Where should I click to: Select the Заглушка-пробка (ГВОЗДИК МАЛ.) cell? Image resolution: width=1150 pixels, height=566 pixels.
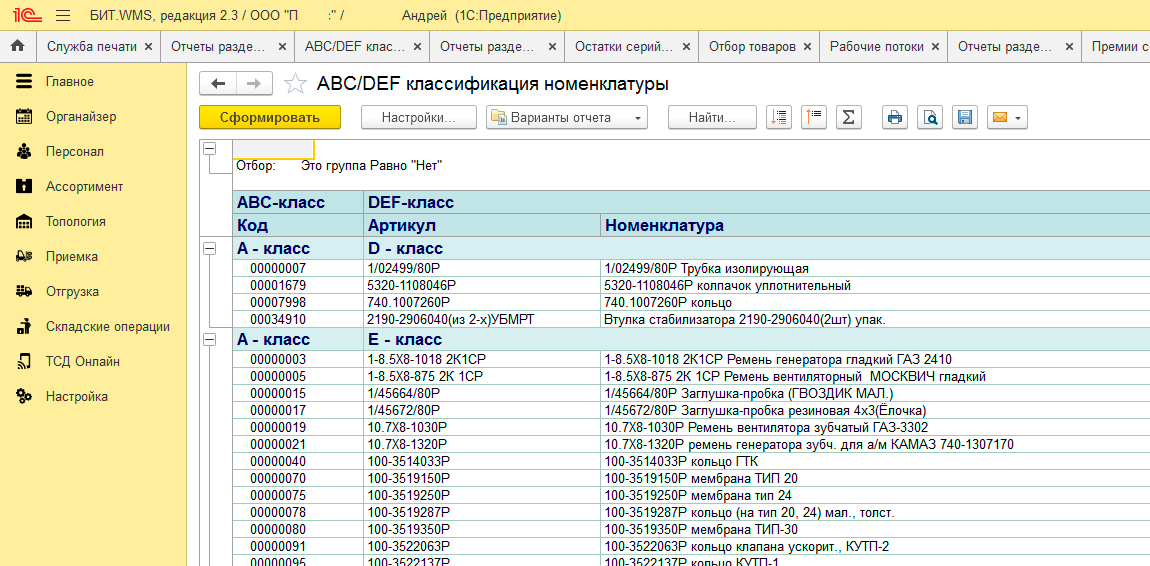[875, 393]
